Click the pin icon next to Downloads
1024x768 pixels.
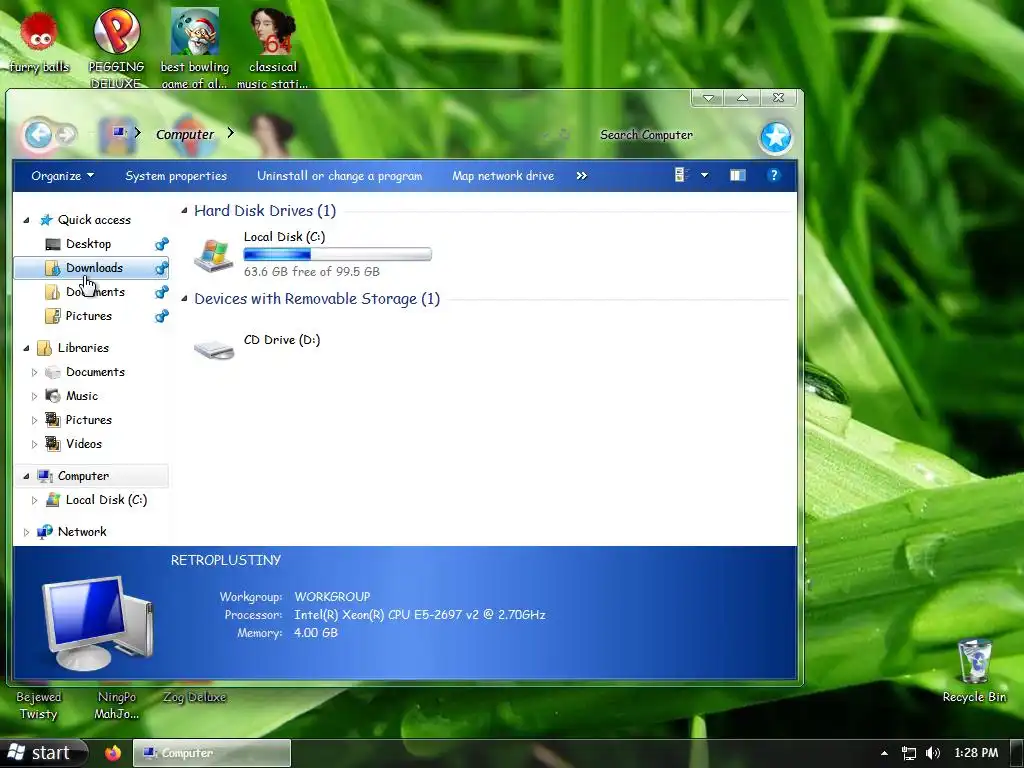[x=161, y=268]
